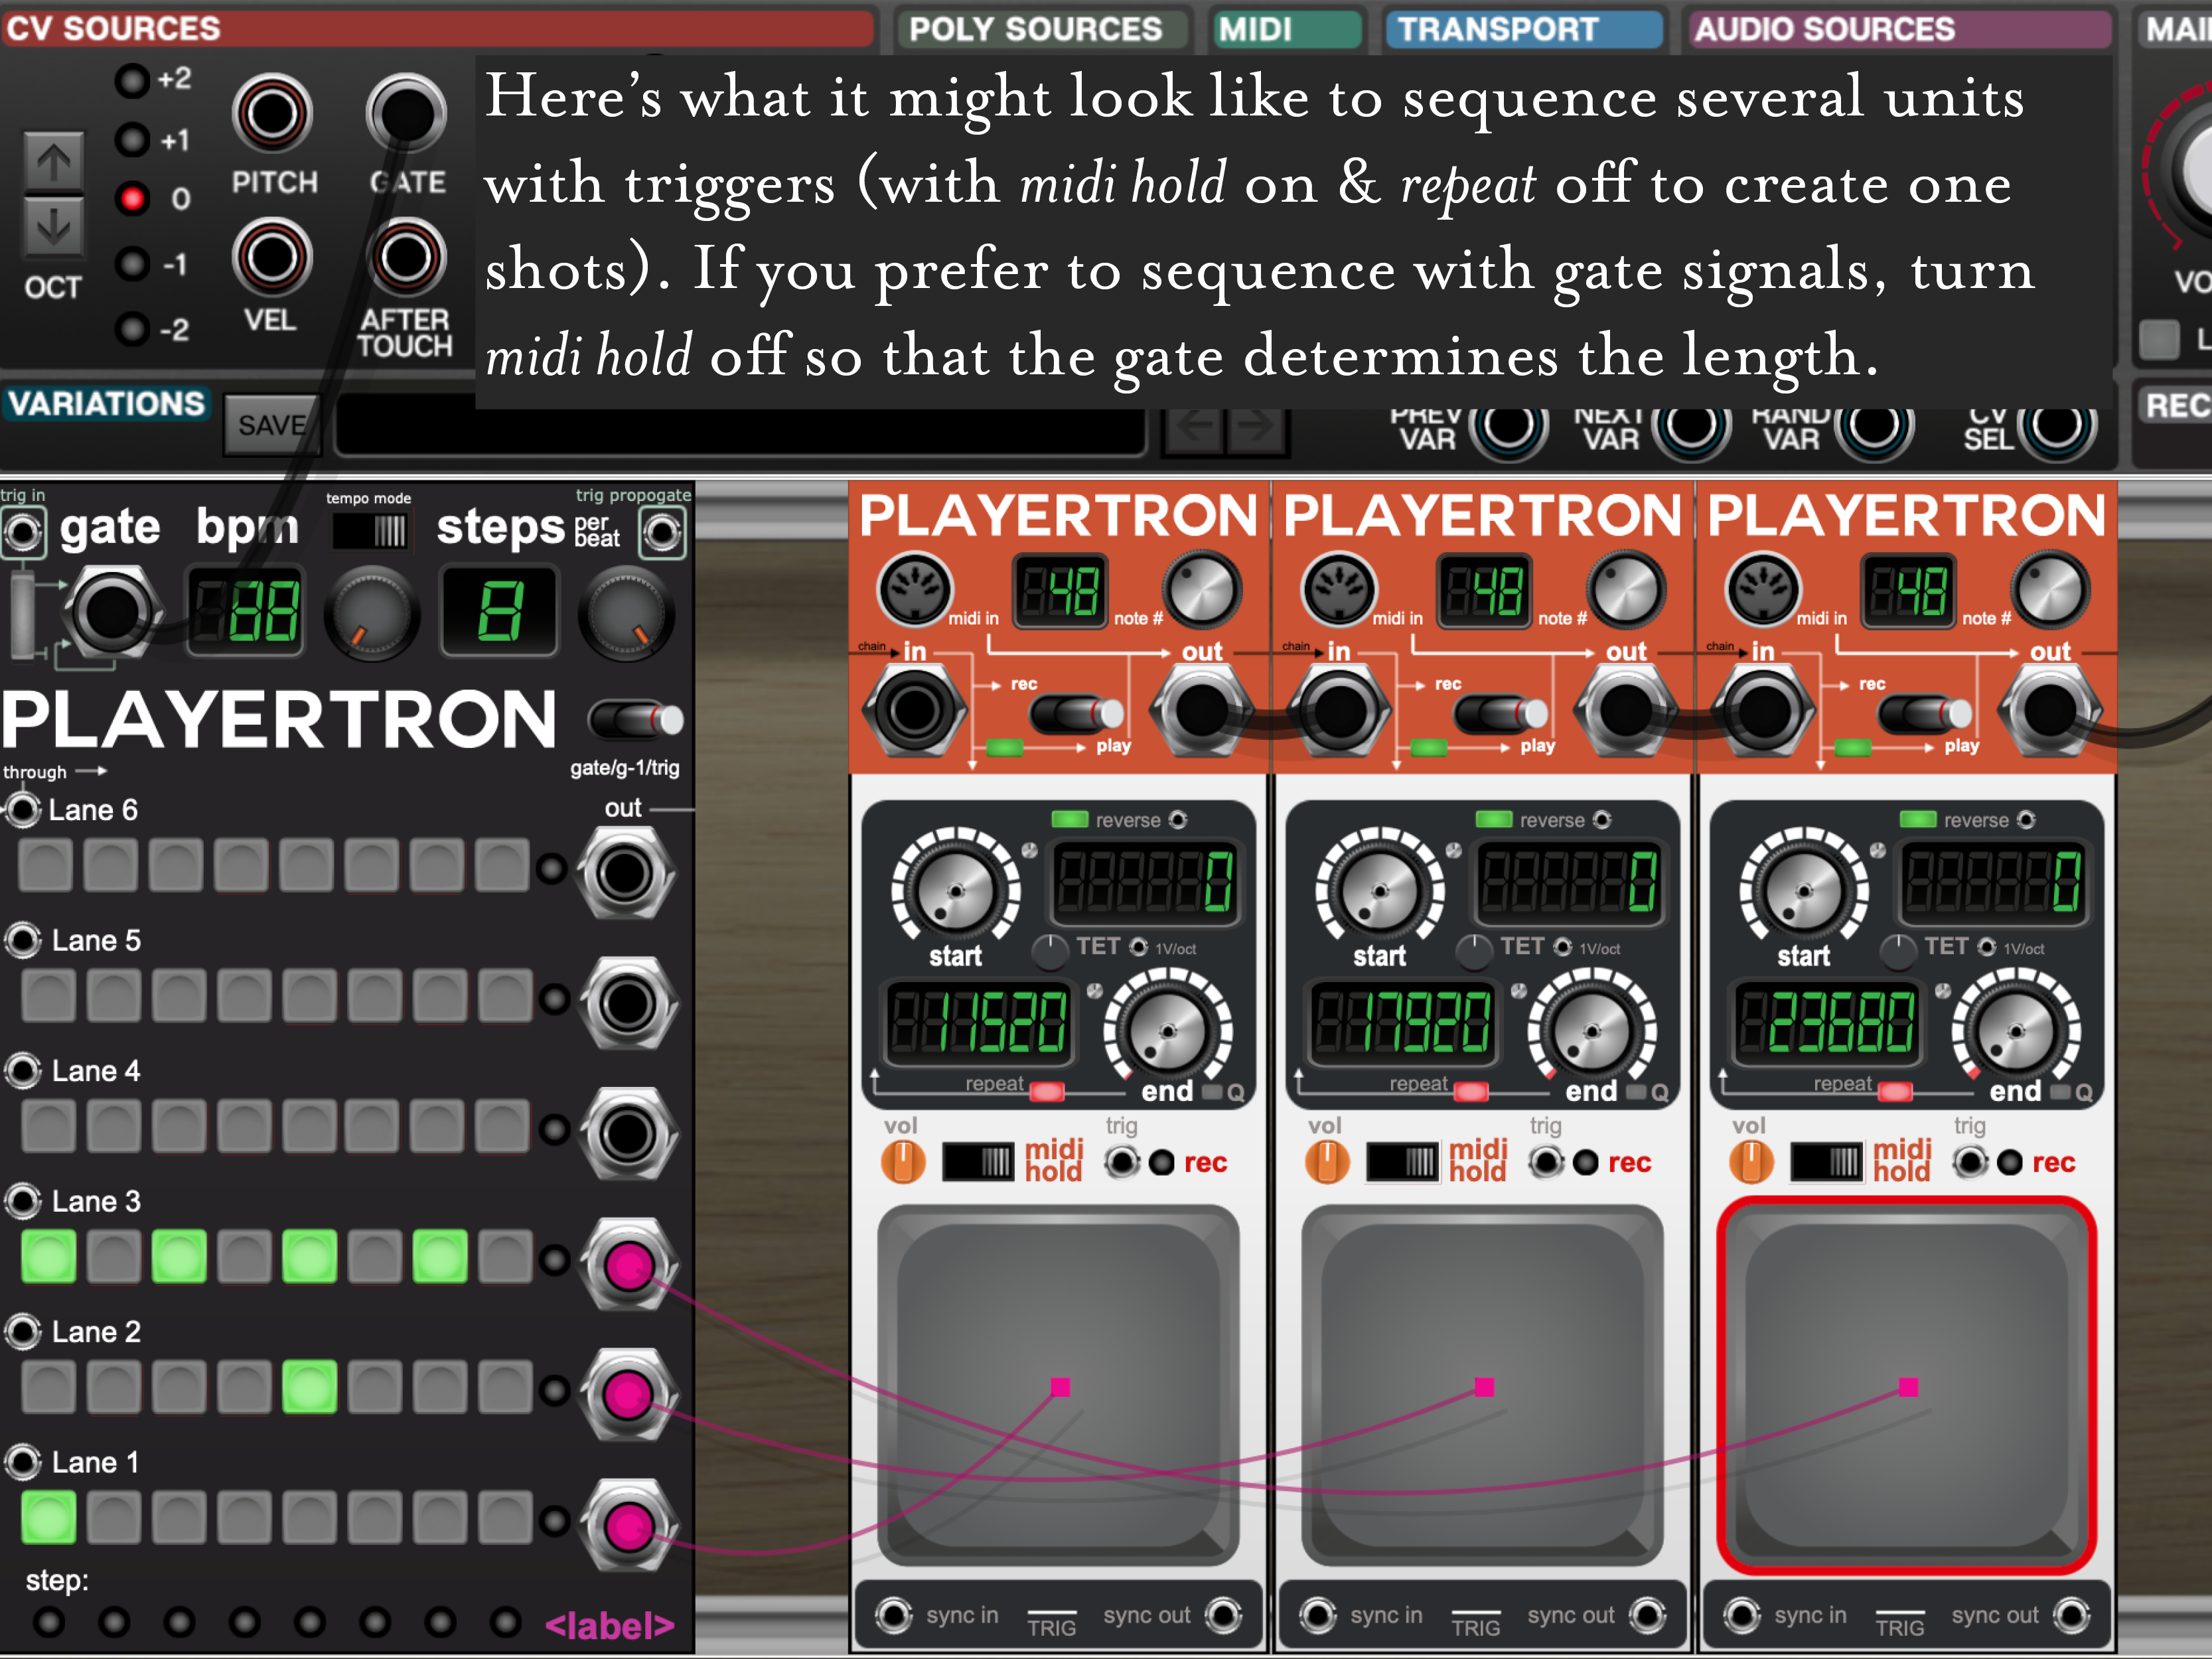Click the trig propogate jack on the sequencer
Viewport: 2212px width, 1659px height.
(x=662, y=533)
